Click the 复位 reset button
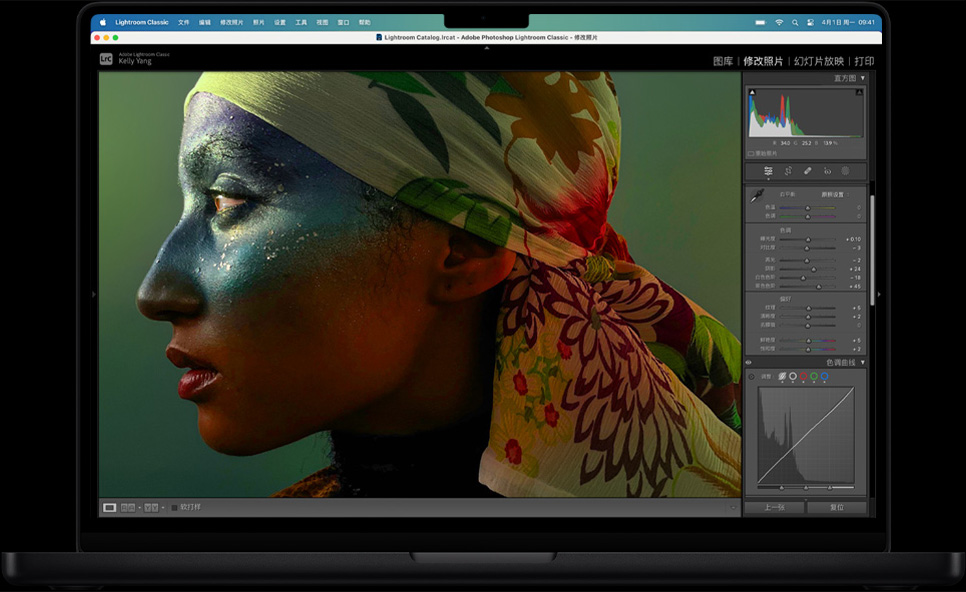Image resolution: width=966 pixels, height=592 pixels. click(837, 507)
